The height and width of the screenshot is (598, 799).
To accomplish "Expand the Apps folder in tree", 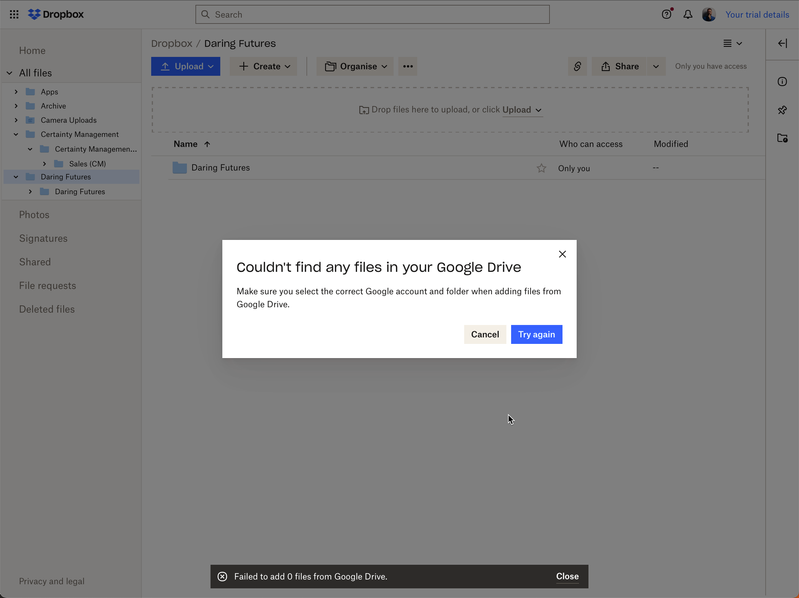I will [16, 92].
